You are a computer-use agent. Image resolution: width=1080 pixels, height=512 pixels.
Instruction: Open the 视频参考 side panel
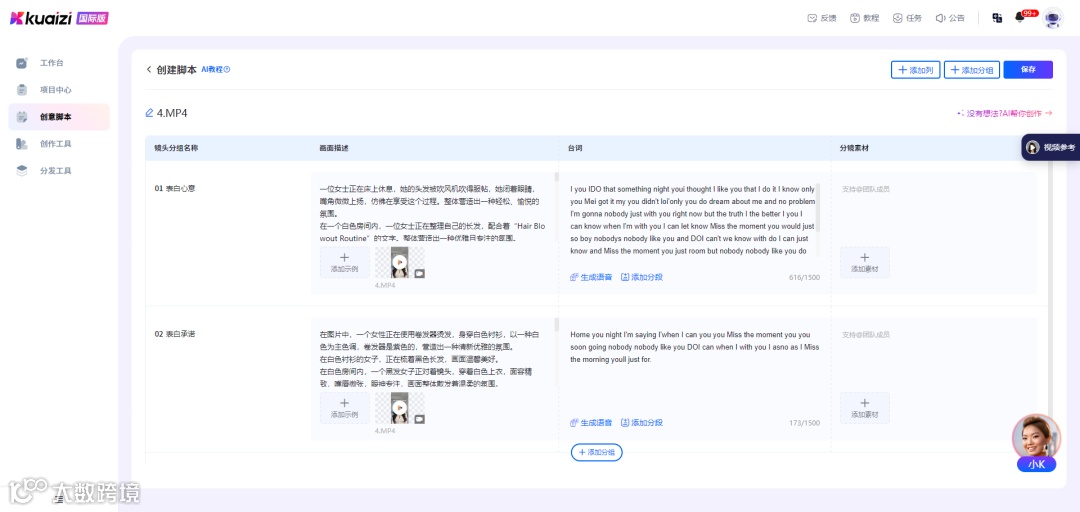click(x=1050, y=147)
